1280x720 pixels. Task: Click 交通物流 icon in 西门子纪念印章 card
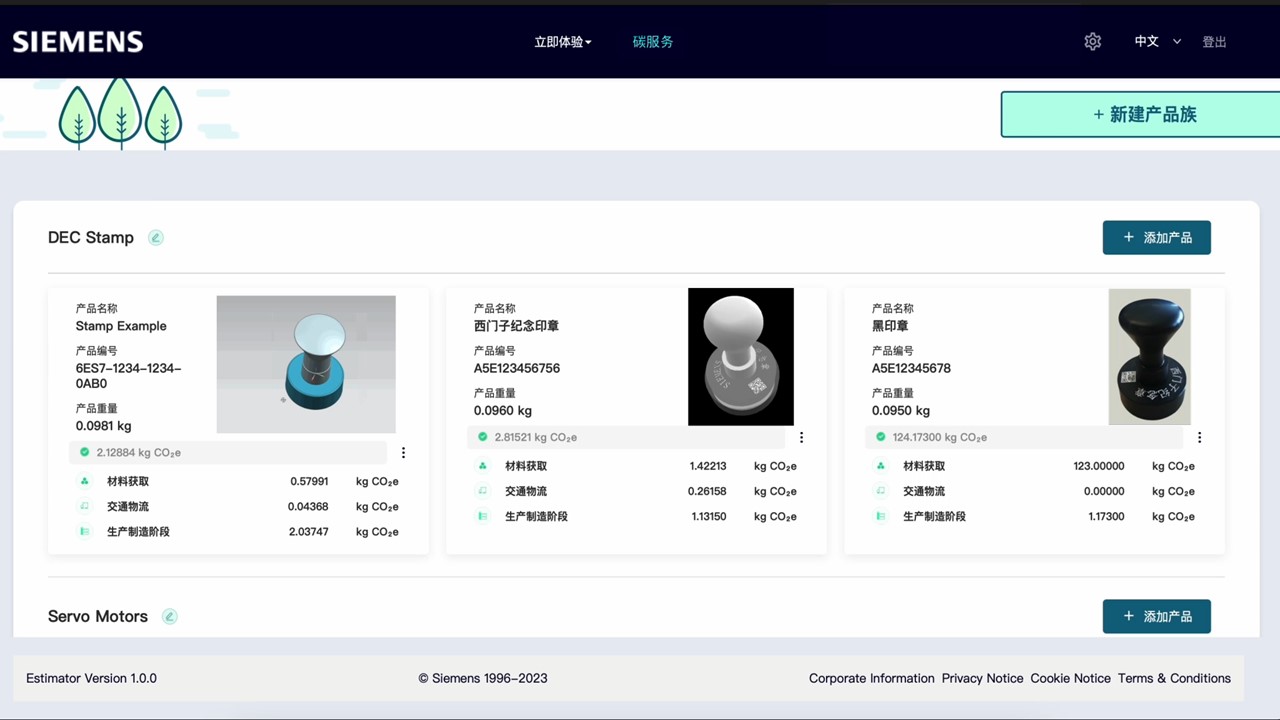pyautogui.click(x=483, y=491)
